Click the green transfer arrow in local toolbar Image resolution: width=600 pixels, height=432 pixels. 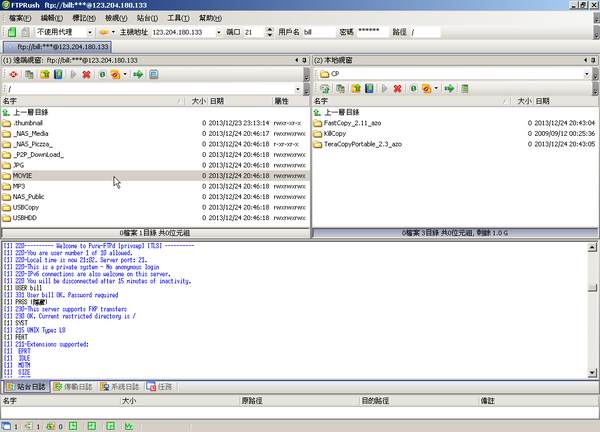click(x=448, y=88)
